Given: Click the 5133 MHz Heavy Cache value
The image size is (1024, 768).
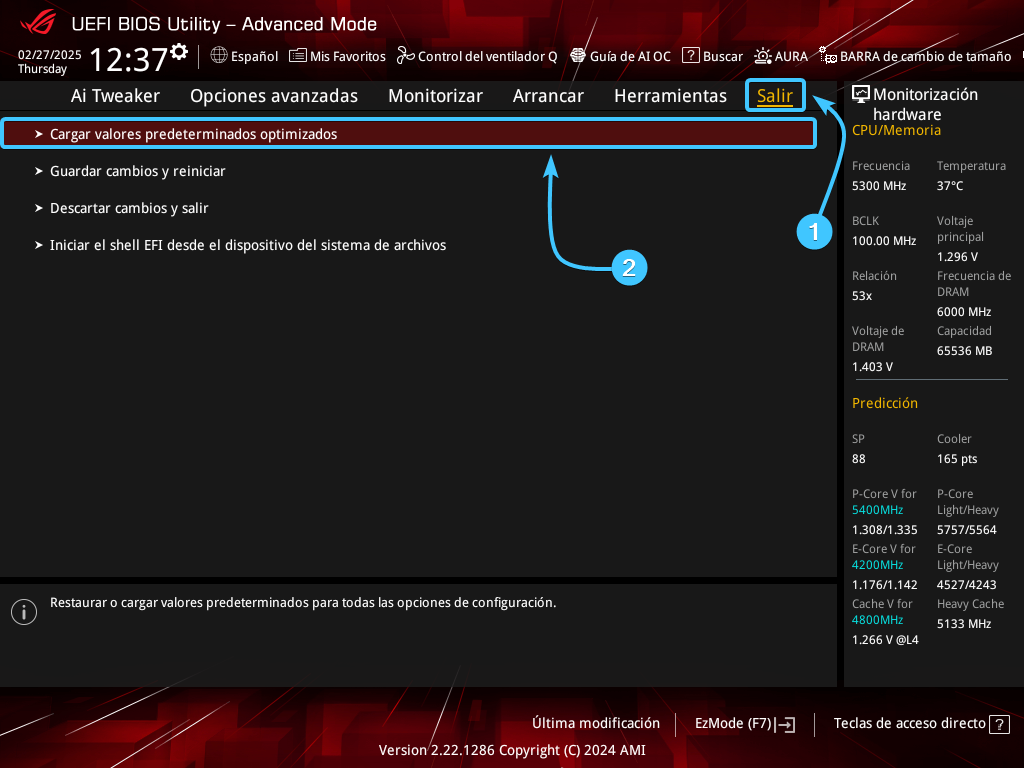Looking at the screenshot, I should pos(964,624).
